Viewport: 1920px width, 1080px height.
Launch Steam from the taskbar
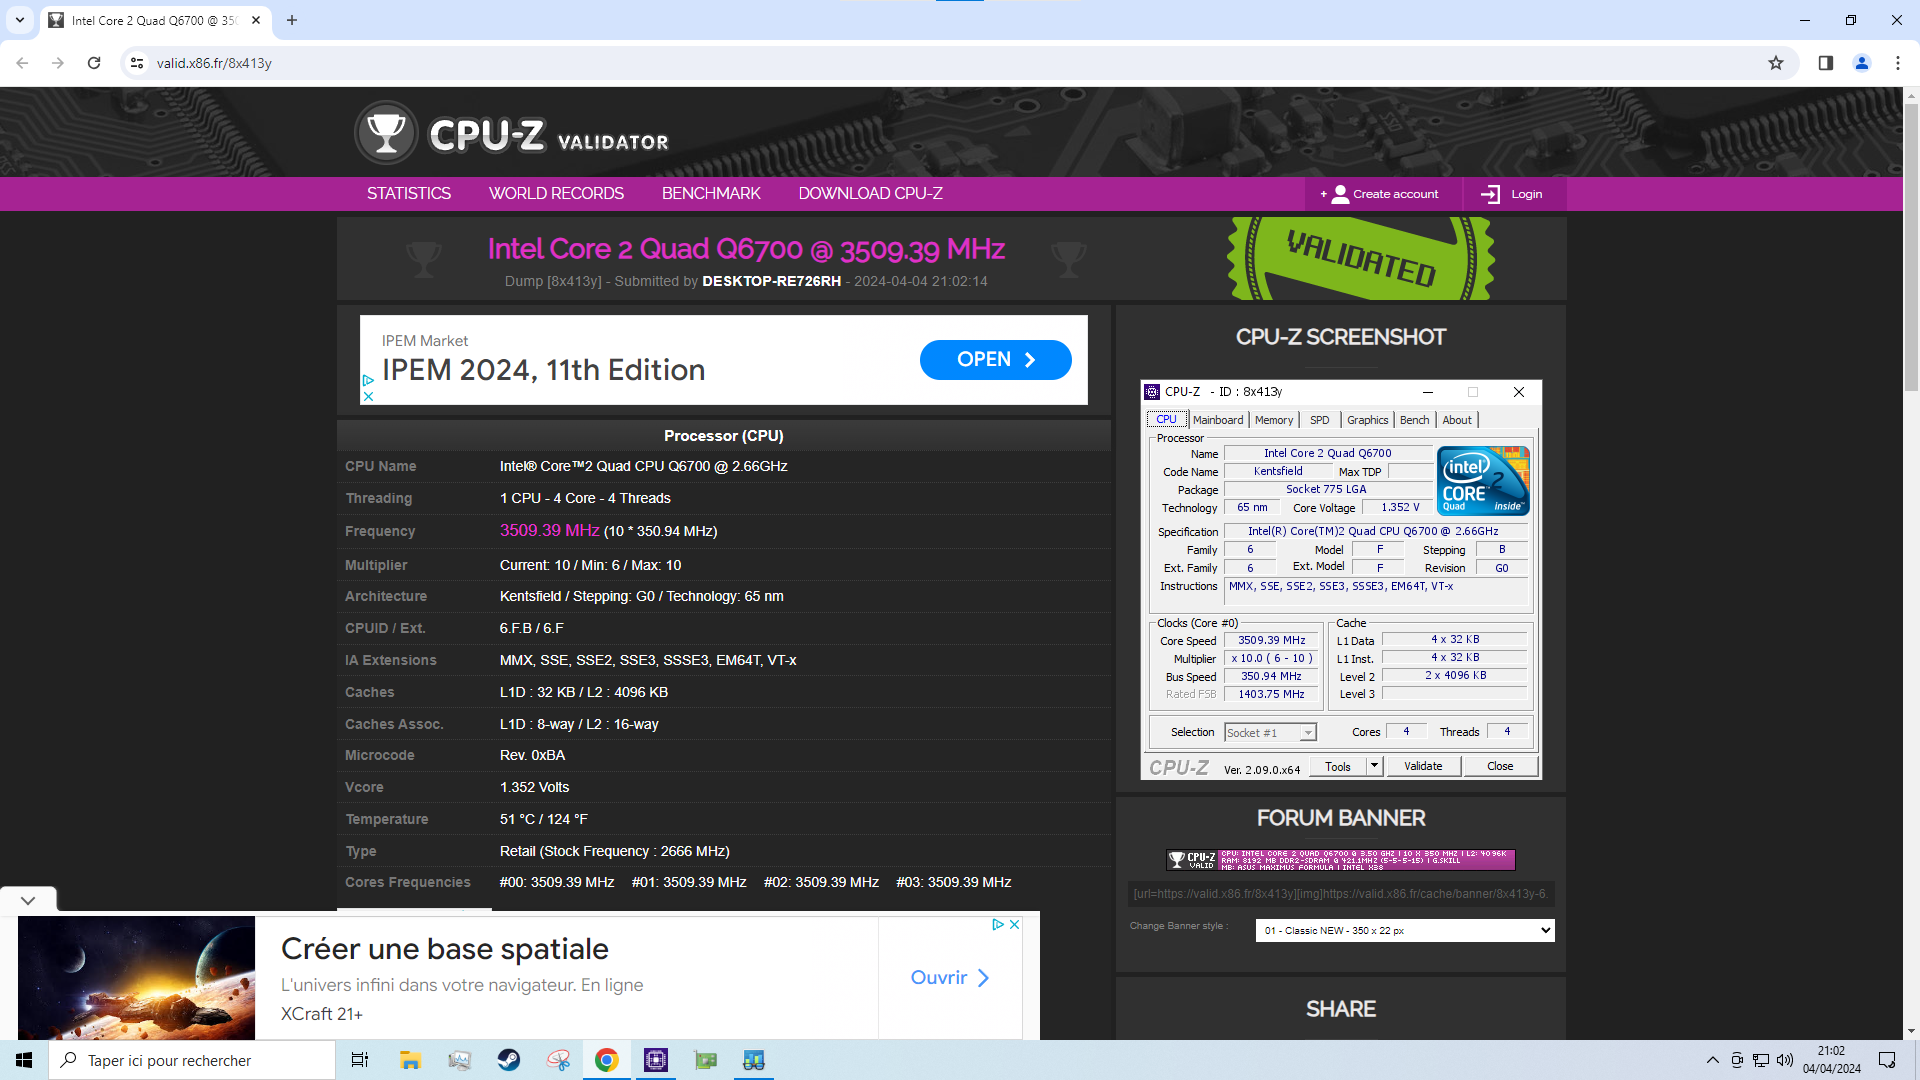pyautogui.click(x=508, y=1060)
